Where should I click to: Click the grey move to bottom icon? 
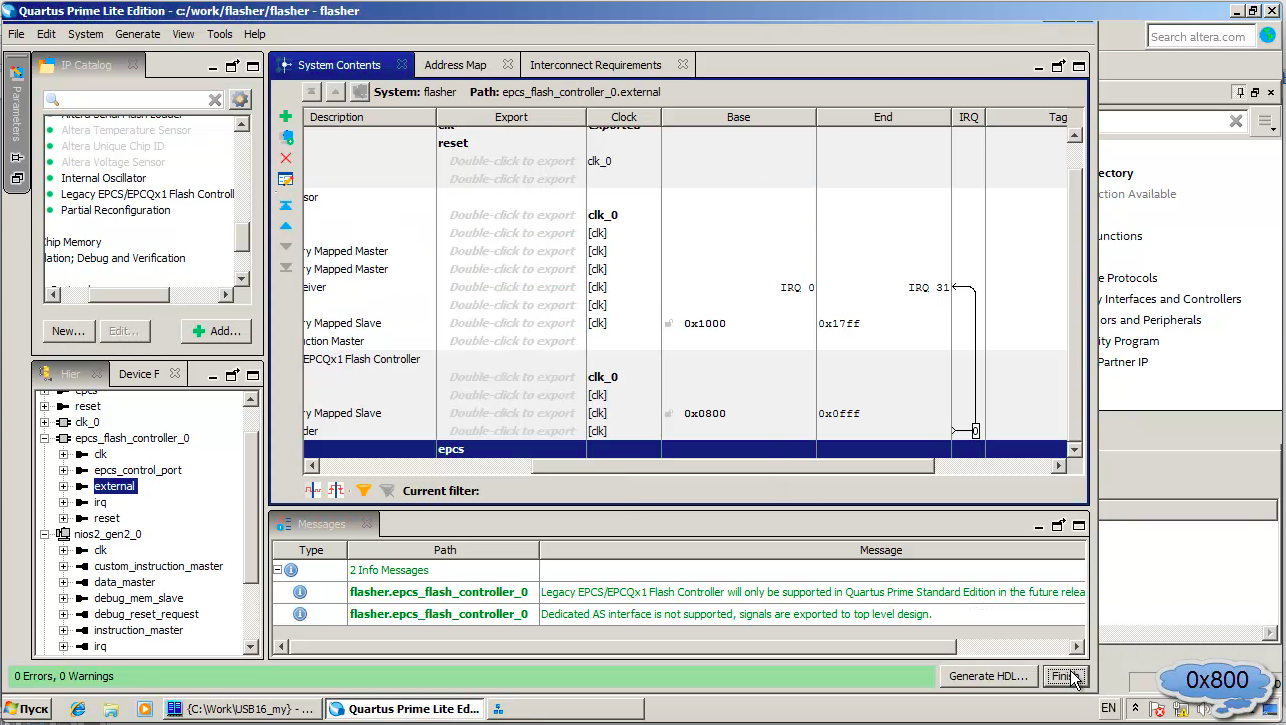pos(286,267)
